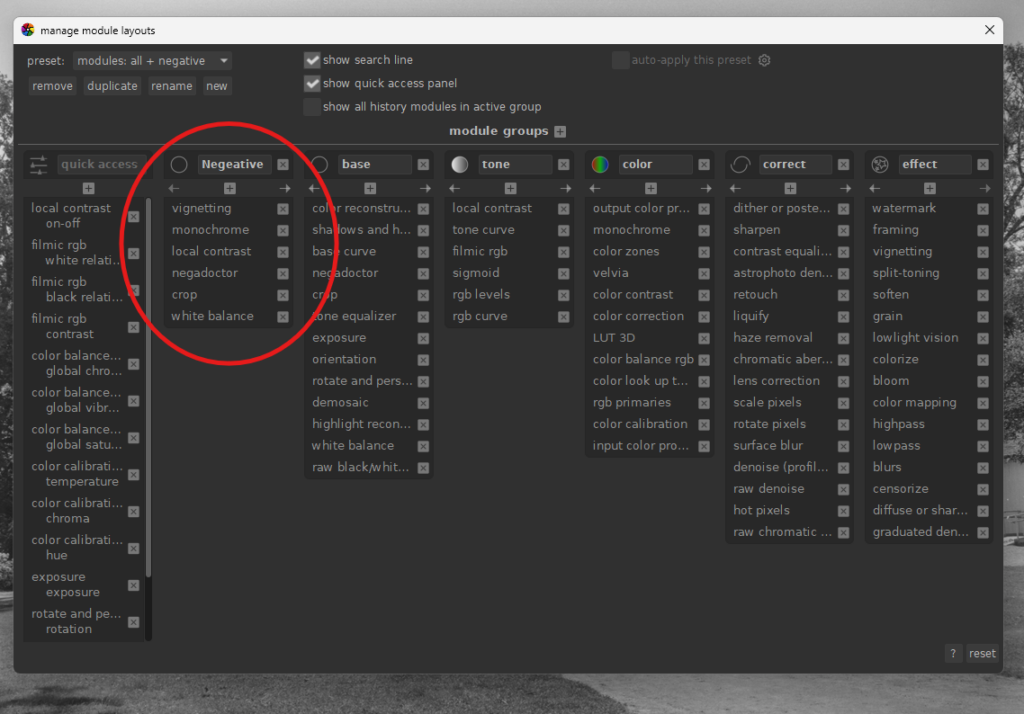Close the manage module layouts window
Viewport: 1024px width, 714px height.
pyautogui.click(x=989, y=30)
